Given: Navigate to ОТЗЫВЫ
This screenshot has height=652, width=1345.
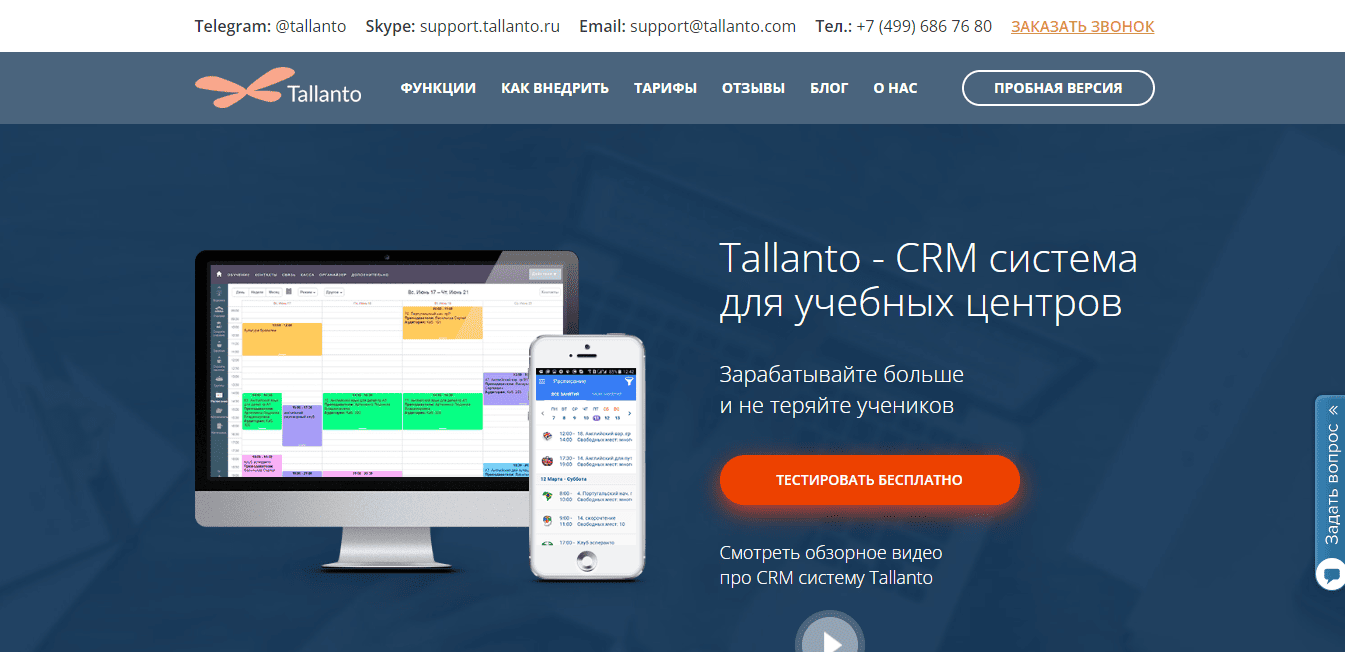Looking at the screenshot, I should (x=753, y=88).
